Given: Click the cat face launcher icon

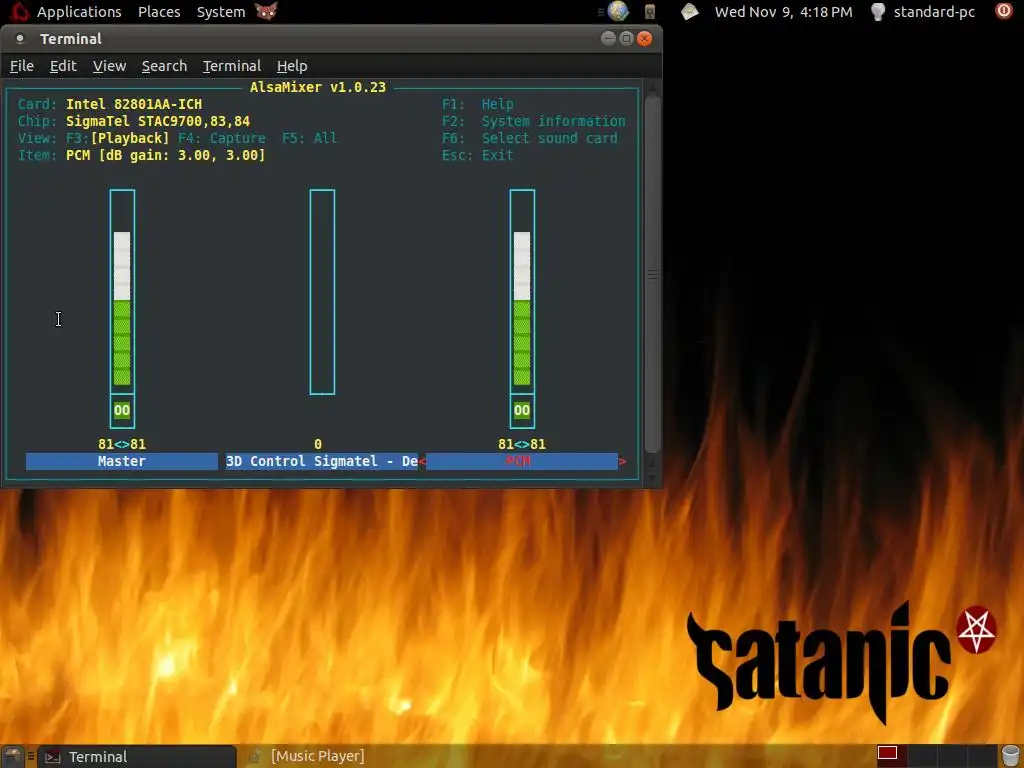Looking at the screenshot, I should click(266, 11).
